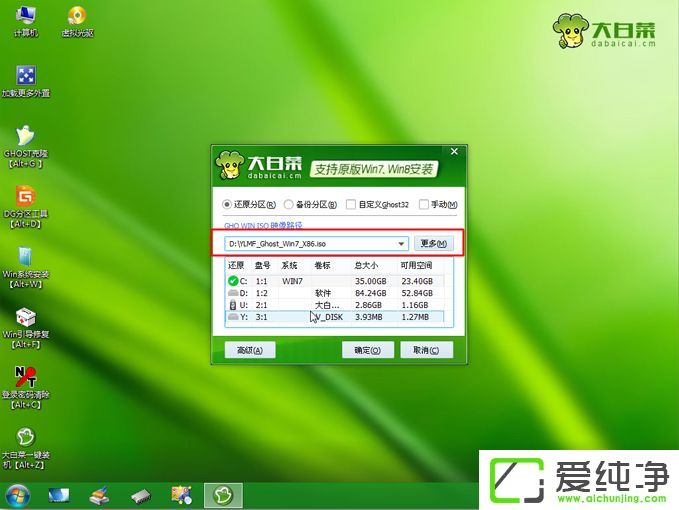Open the Windows Start orb
Image resolution: width=679 pixels, height=510 pixels.
[x=18, y=496]
